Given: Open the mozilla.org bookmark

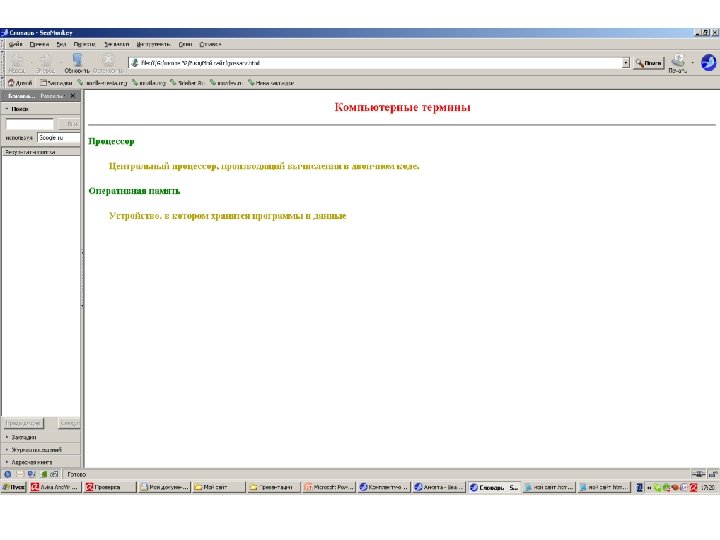Looking at the screenshot, I should coord(149,83).
